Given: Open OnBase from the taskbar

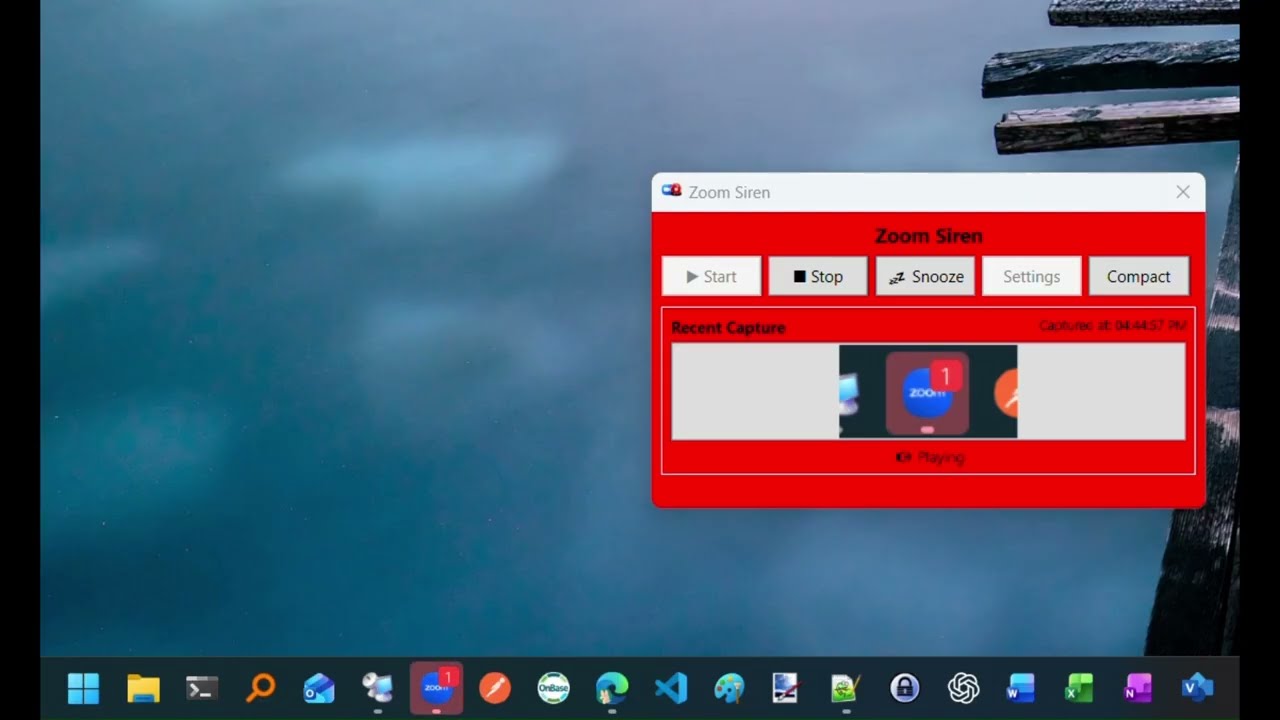Looking at the screenshot, I should coord(553,688).
